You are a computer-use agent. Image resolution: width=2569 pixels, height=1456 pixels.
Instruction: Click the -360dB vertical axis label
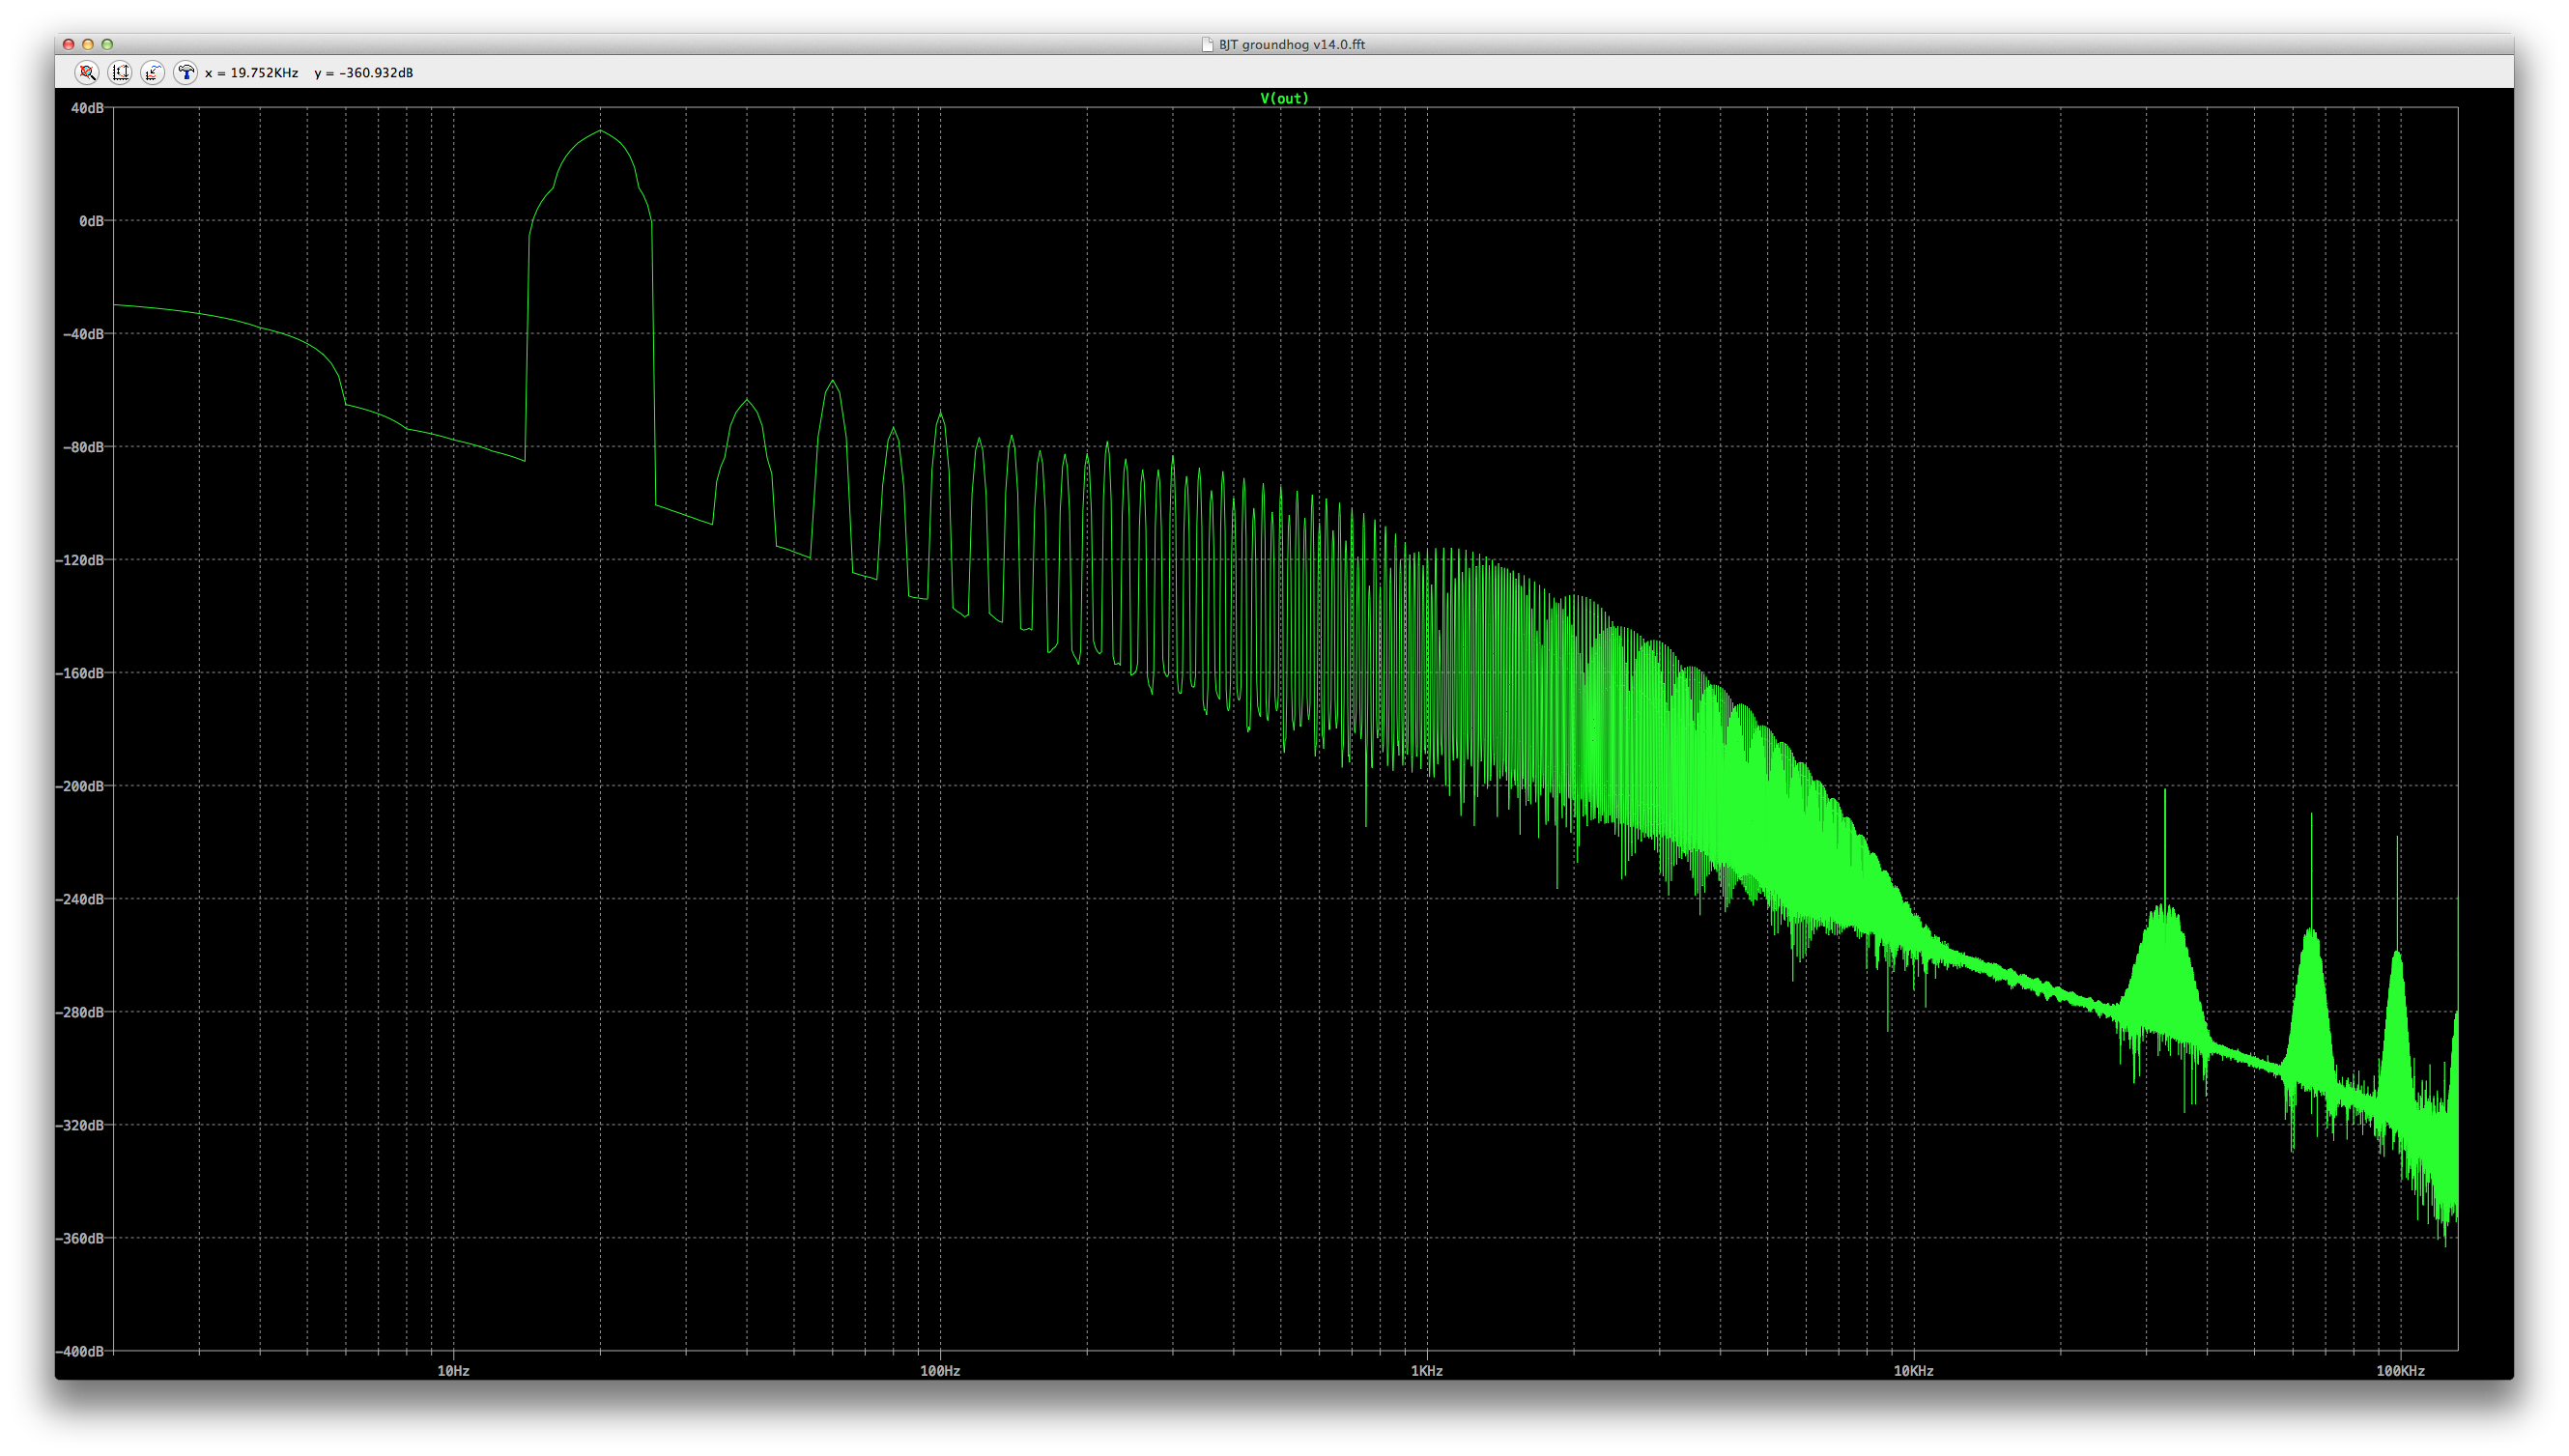point(79,1238)
